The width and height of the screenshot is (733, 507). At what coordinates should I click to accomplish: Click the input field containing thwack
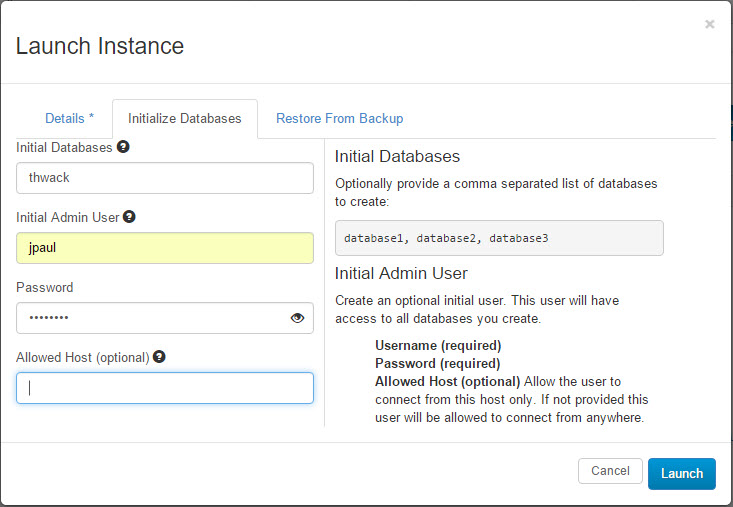click(165, 178)
